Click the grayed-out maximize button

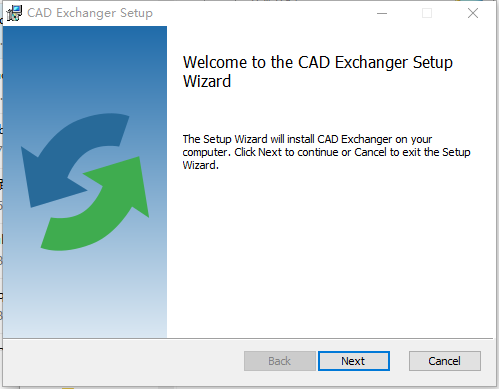pyautogui.click(x=427, y=13)
